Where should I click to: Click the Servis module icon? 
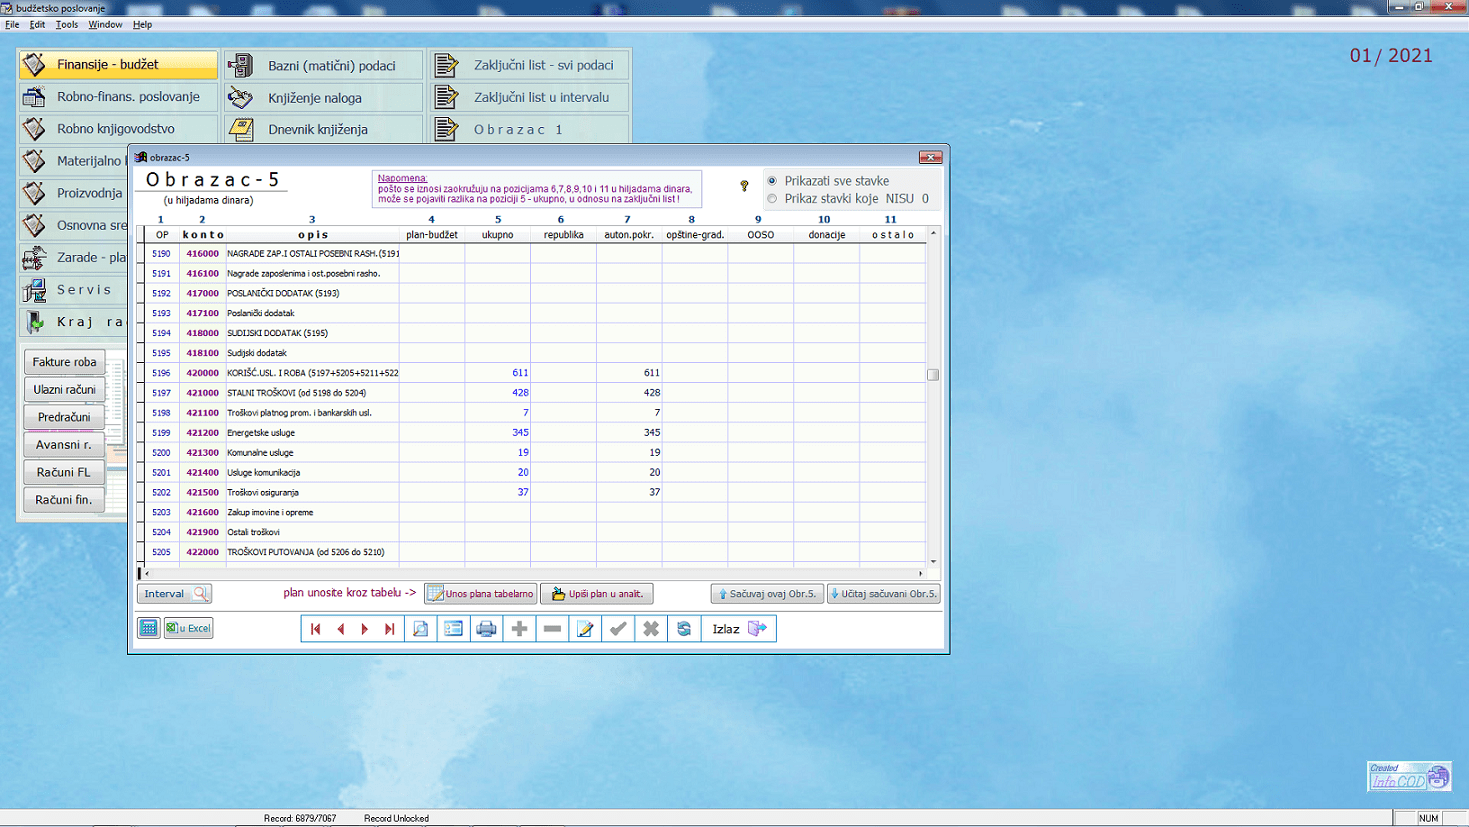[x=35, y=290]
